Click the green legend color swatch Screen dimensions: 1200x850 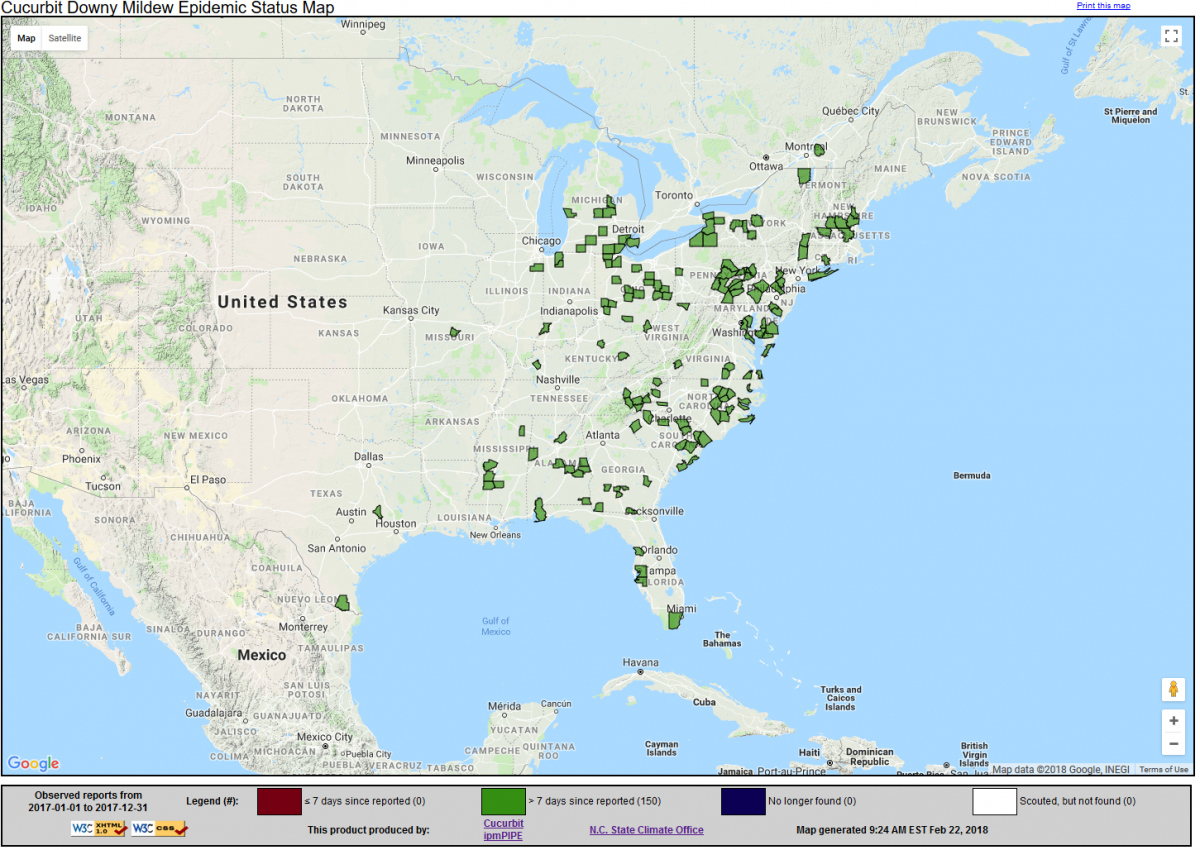tap(503, 801)
